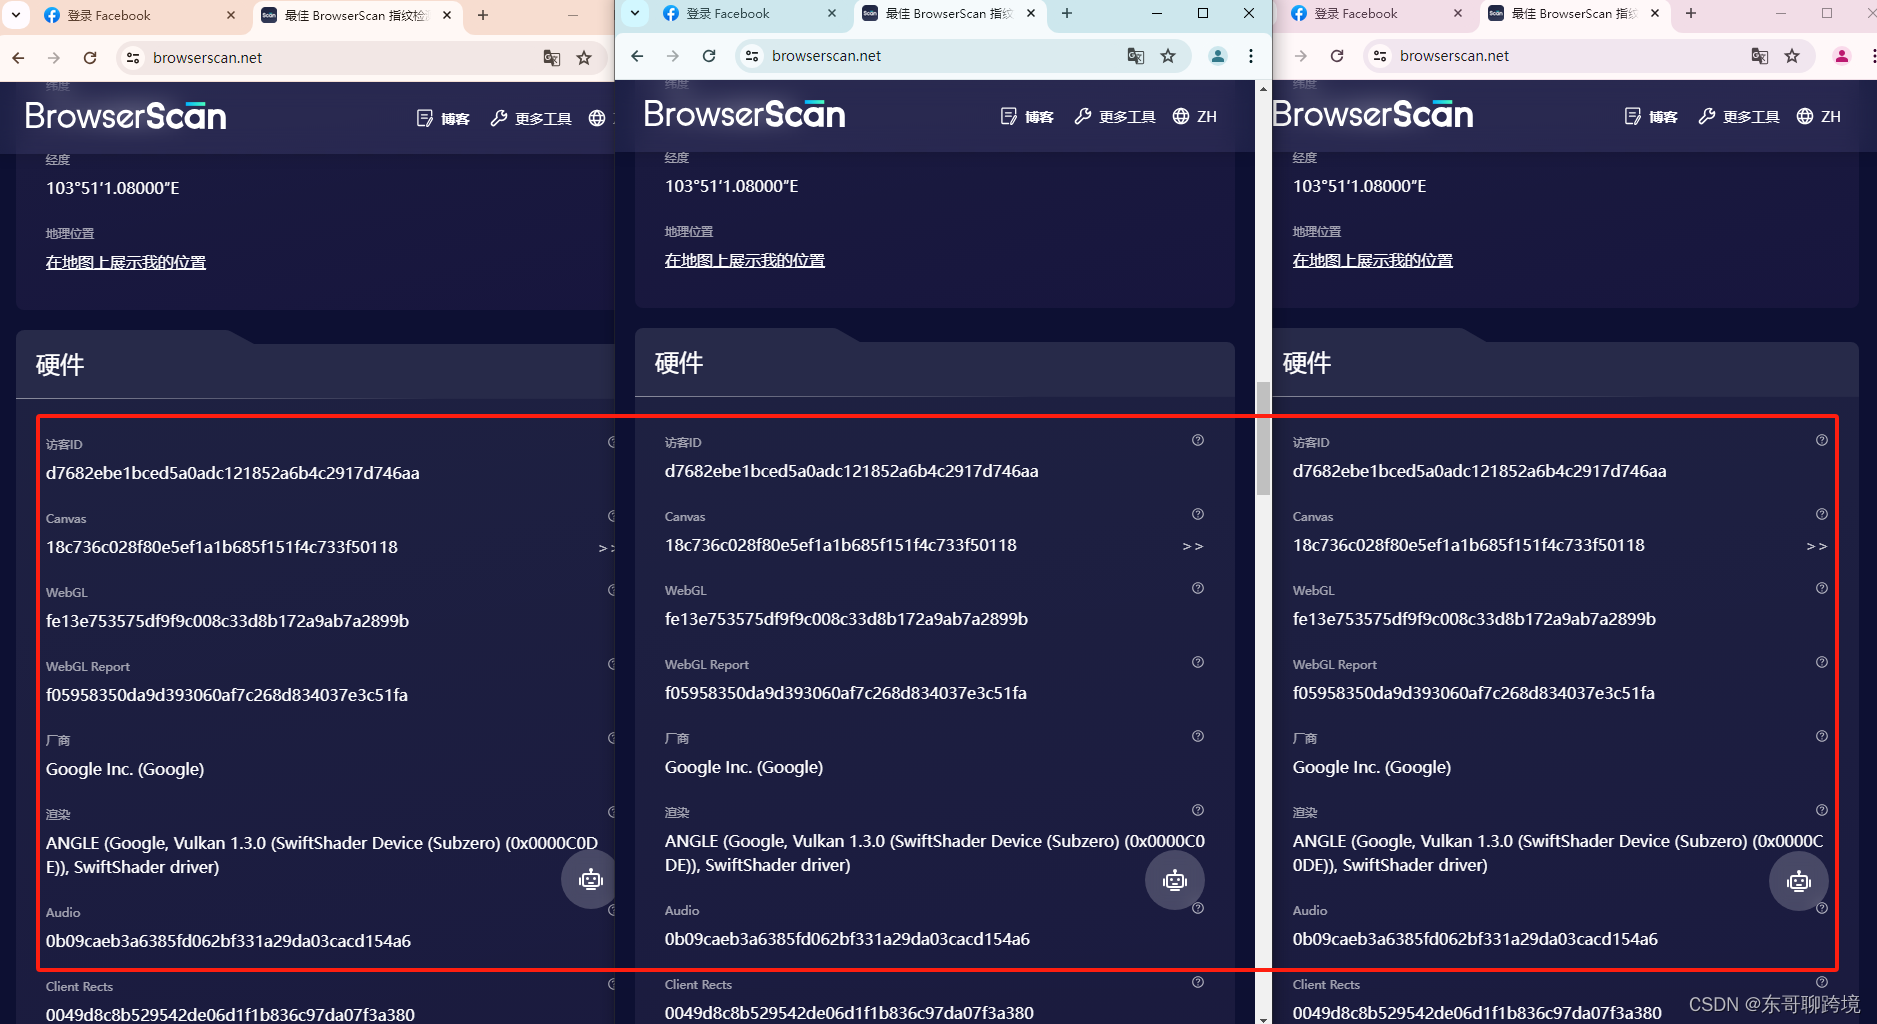
Task: Click WebGL Report help icon in right window
Action: click(1822, 662)
